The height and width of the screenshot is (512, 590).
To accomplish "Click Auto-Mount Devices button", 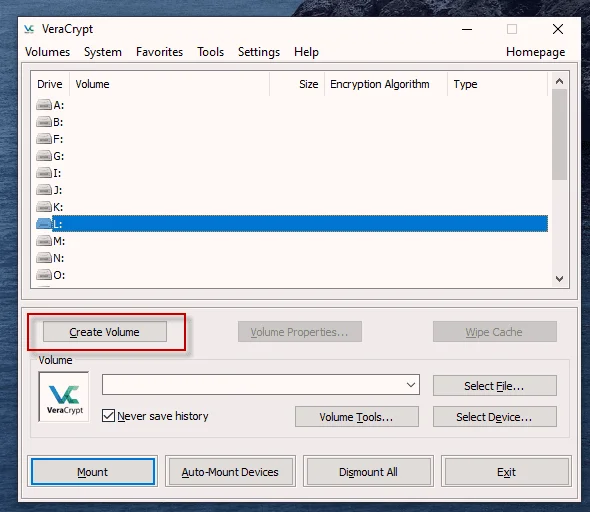I will (230, 472).
